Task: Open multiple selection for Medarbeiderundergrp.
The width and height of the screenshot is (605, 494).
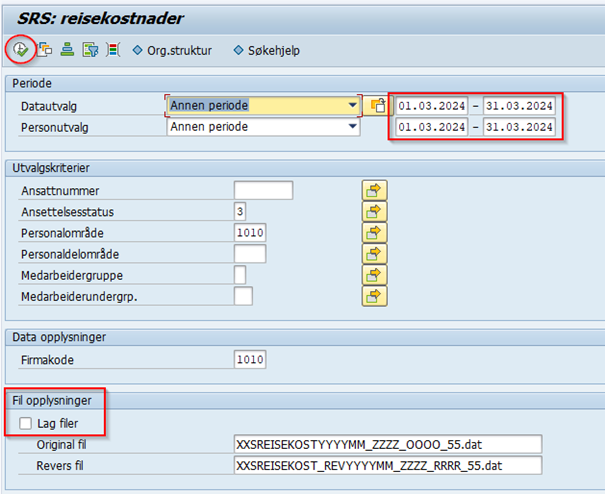Action: (x=374, y=296)
